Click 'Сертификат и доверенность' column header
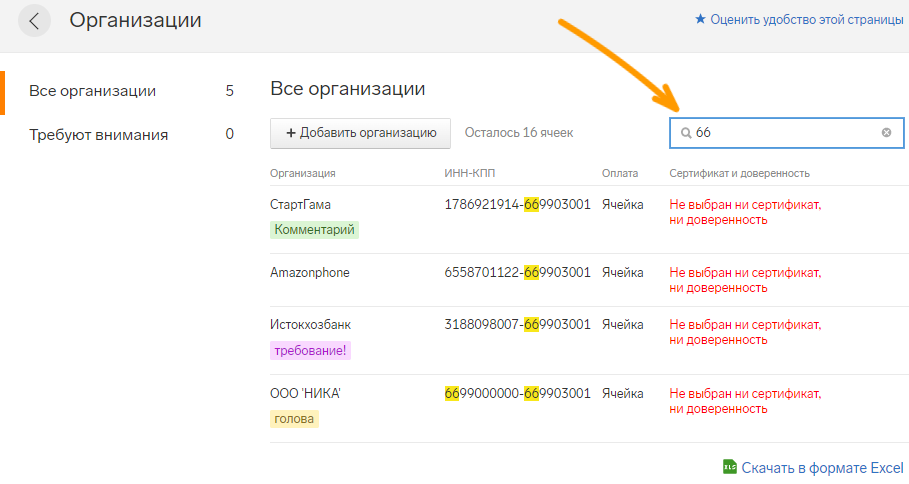909x484 pixels. (x=739, y=173)
